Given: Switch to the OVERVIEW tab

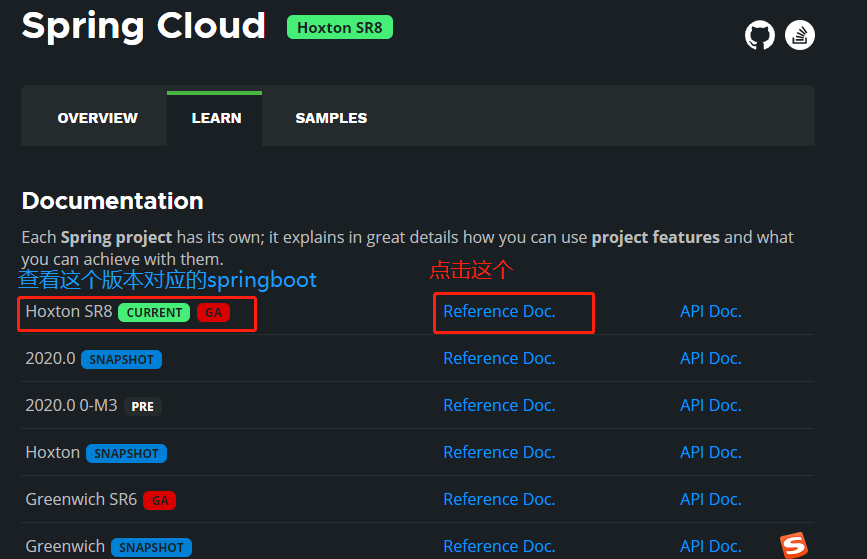Looking at the screenshot, I should click(x=97, y=118).
